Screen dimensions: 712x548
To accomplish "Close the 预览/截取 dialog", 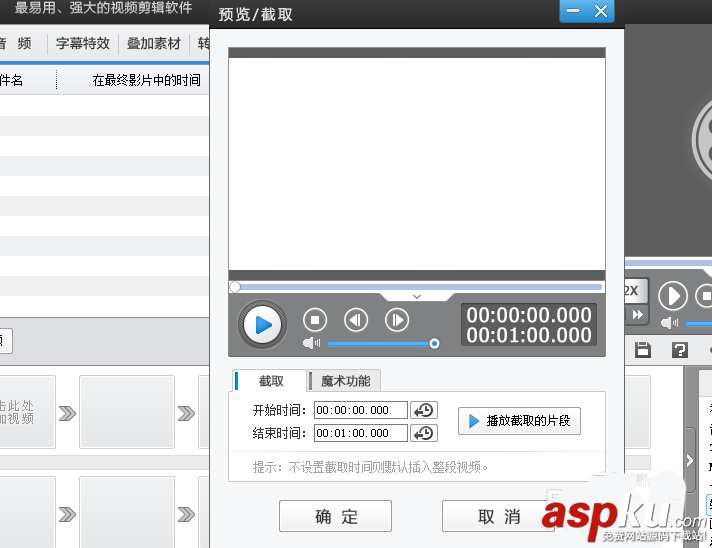I will pos(601,11).
